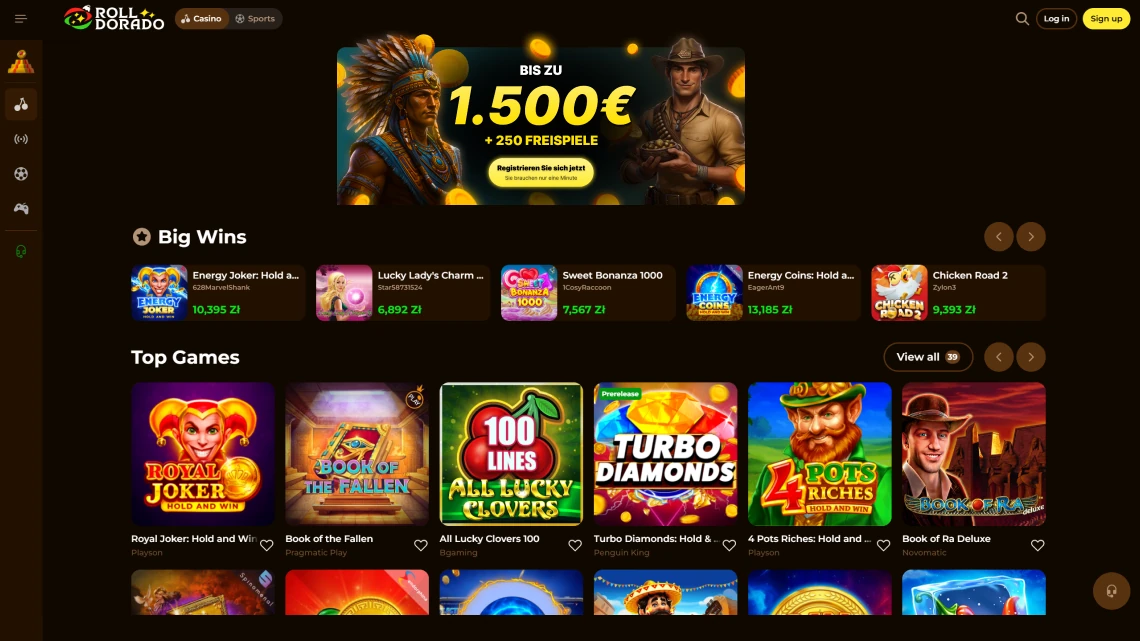Add Book of Ra Deluxe to favorites

[x=1037, y=545]
